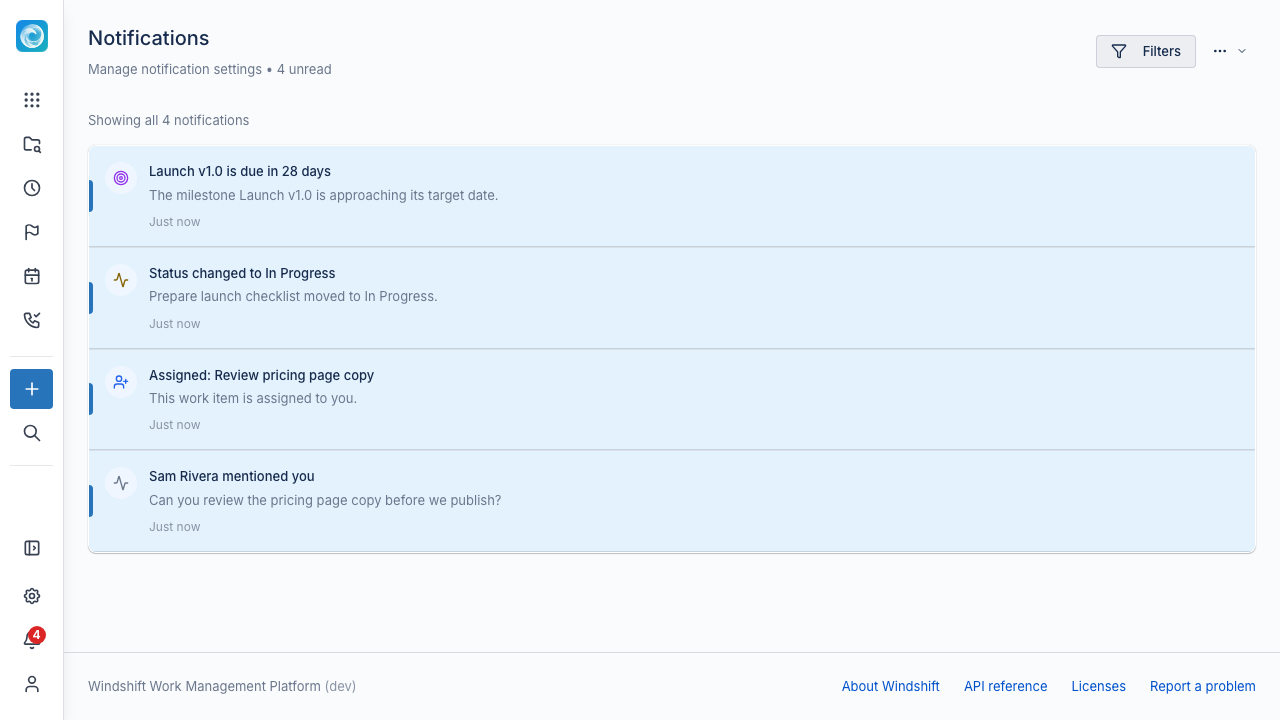The image size is (1280, 720).
Task: Click the user-plus icon on Assigned notification
Action: pyautogui.click(x=121, y=382)
